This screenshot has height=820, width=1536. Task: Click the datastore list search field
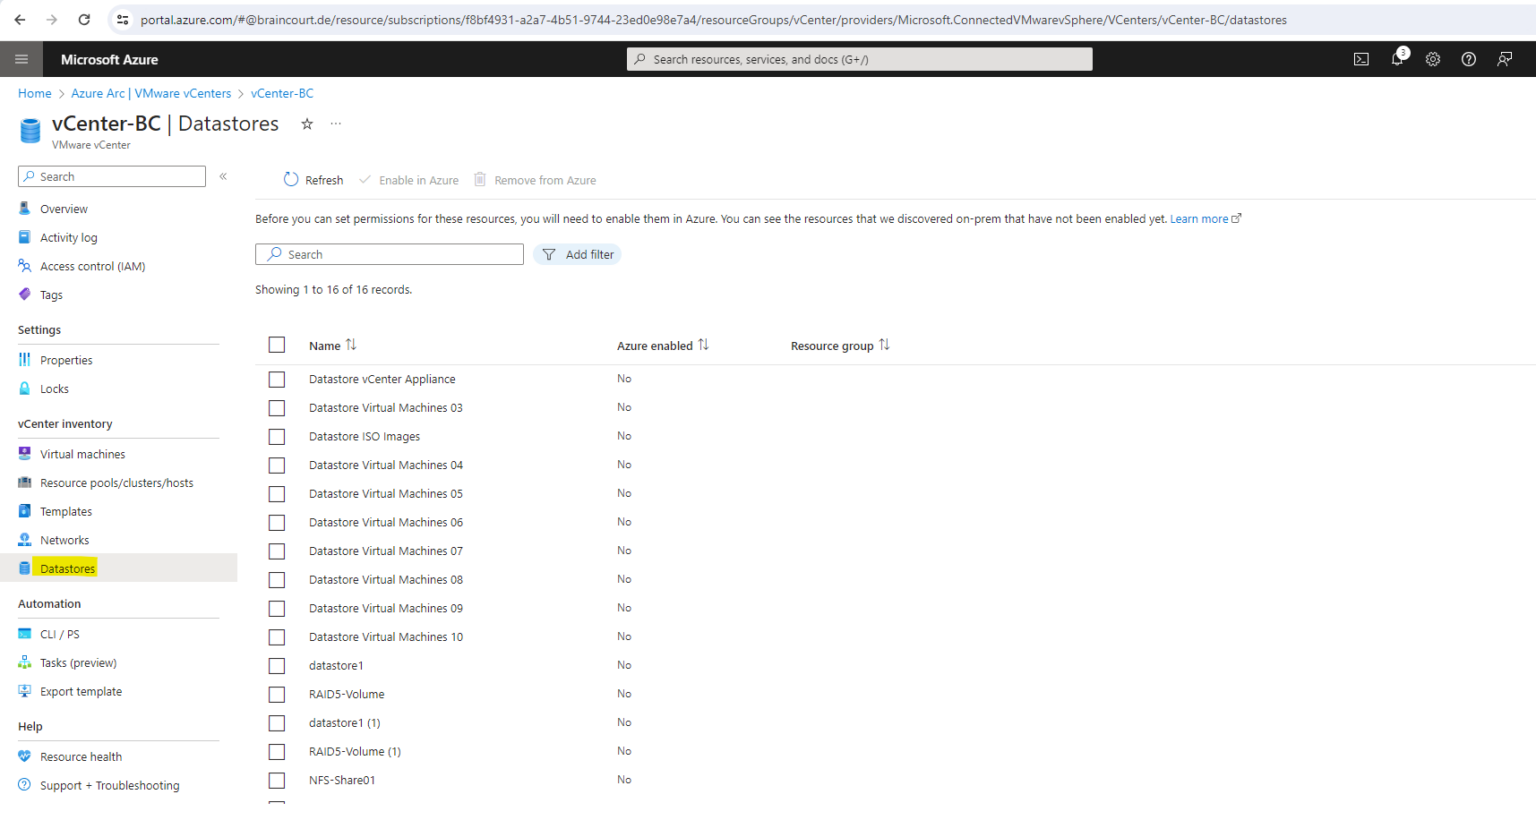tap(389, 254)
